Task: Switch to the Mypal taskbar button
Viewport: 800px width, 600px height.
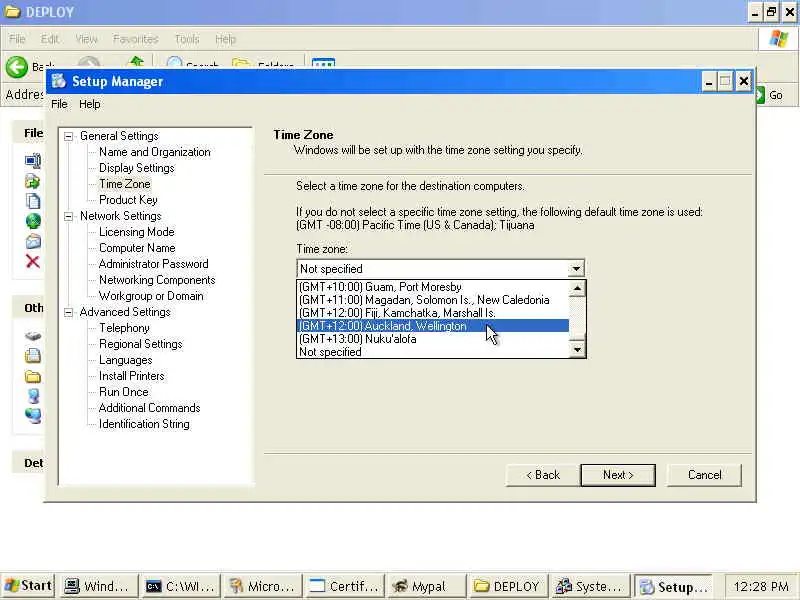Action: click(x=427, y=586)
